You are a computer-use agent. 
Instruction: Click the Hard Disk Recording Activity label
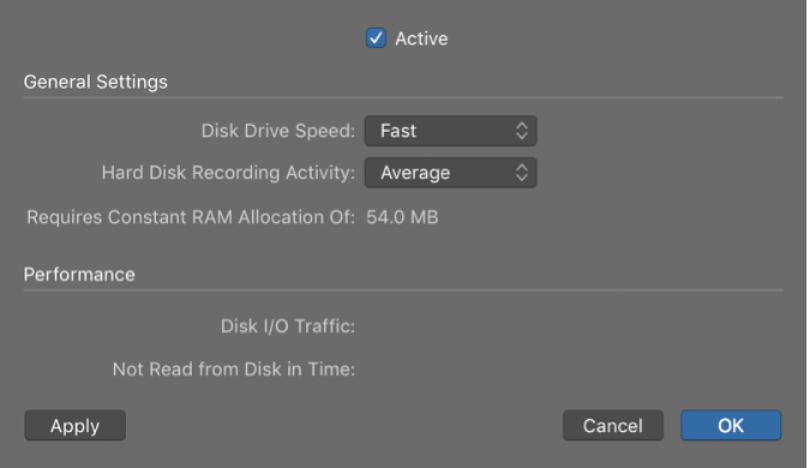tap(228, 173)
